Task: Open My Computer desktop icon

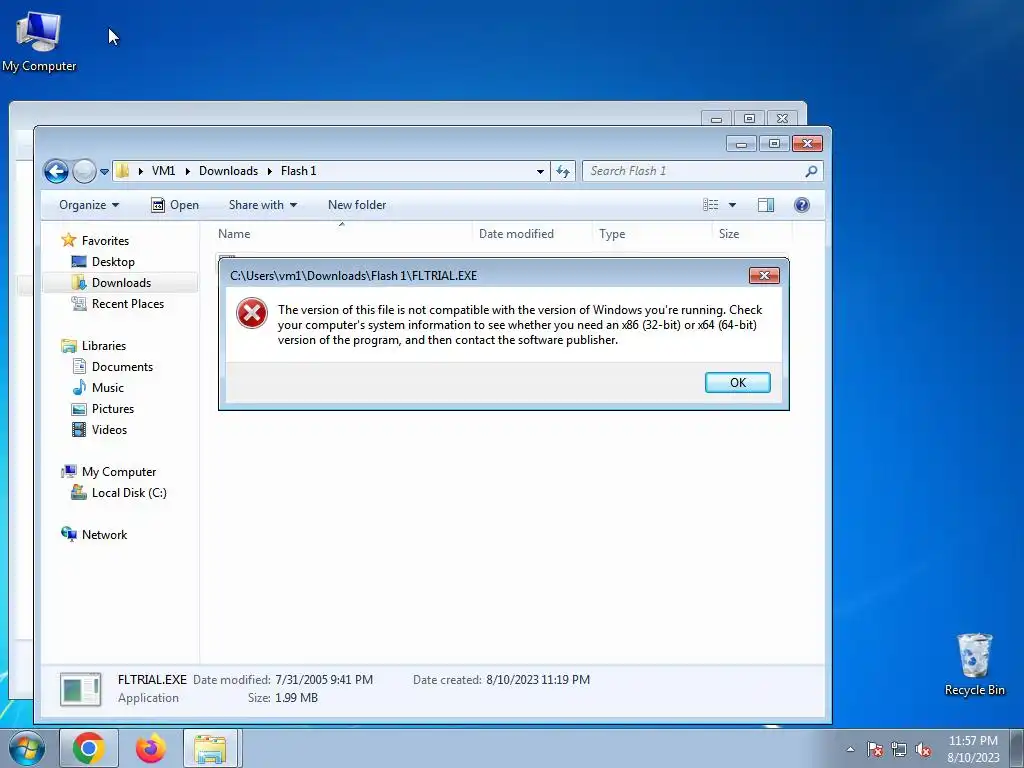Action: (39, 40)
